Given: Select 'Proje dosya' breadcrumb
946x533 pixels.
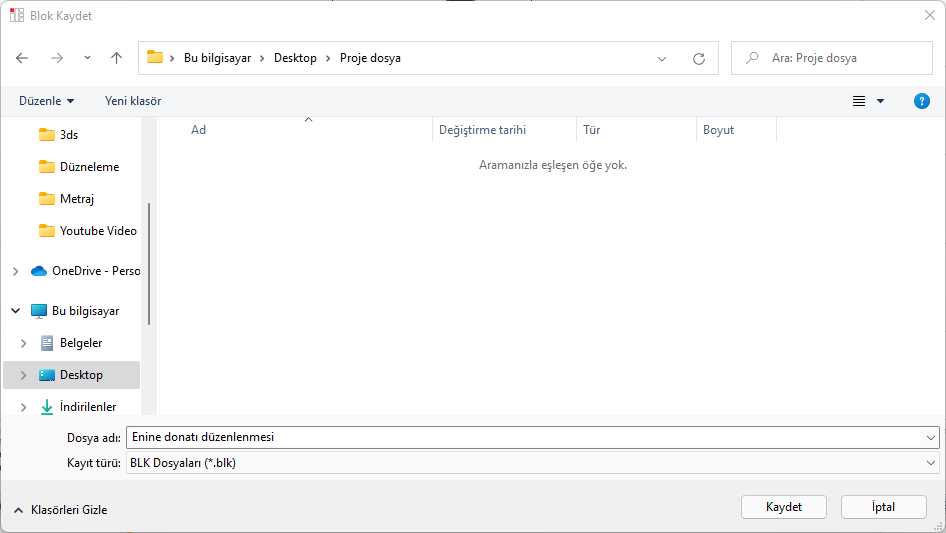Looking at the screenshot, I should point(370,58).
